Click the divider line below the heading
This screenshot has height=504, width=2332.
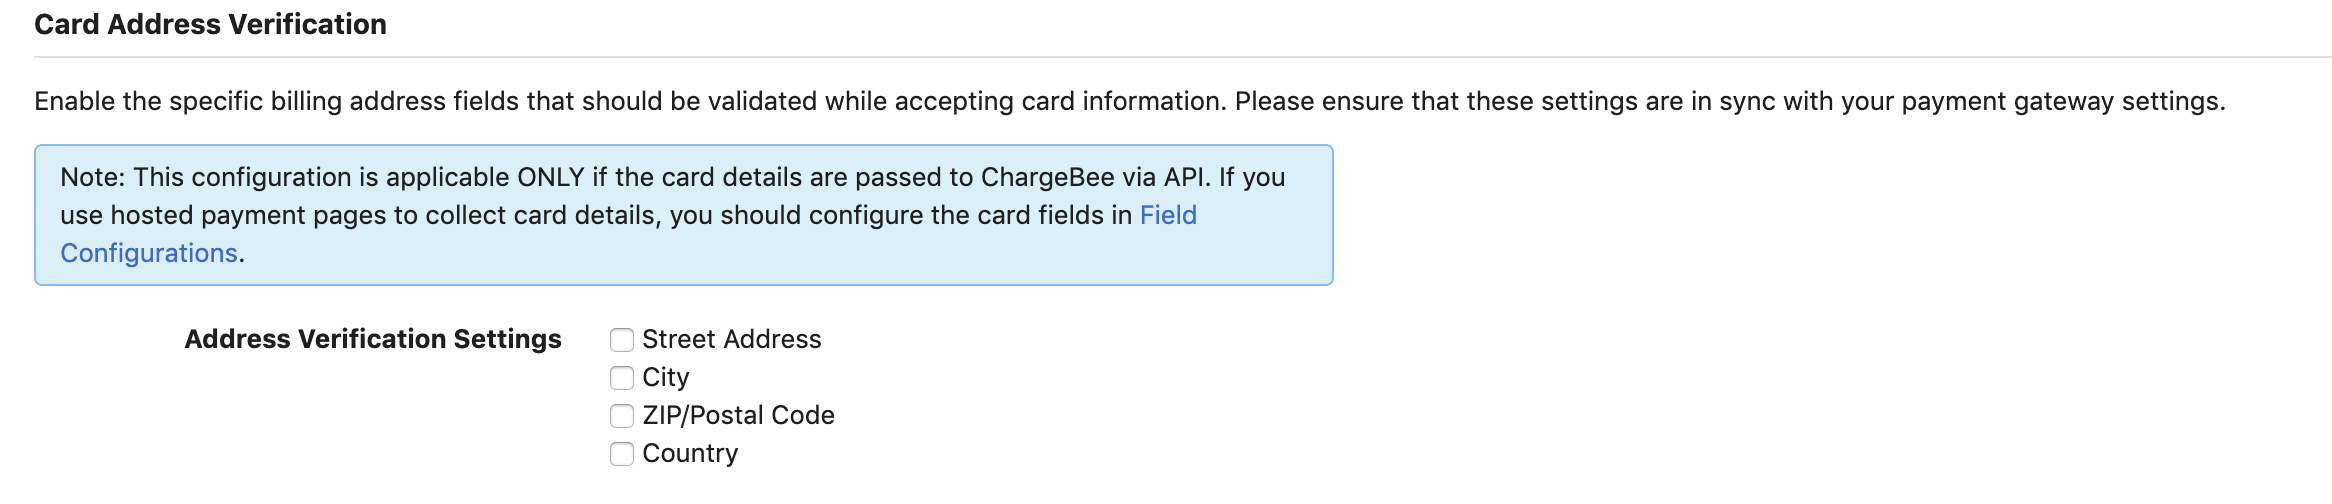click(1180, 57)
